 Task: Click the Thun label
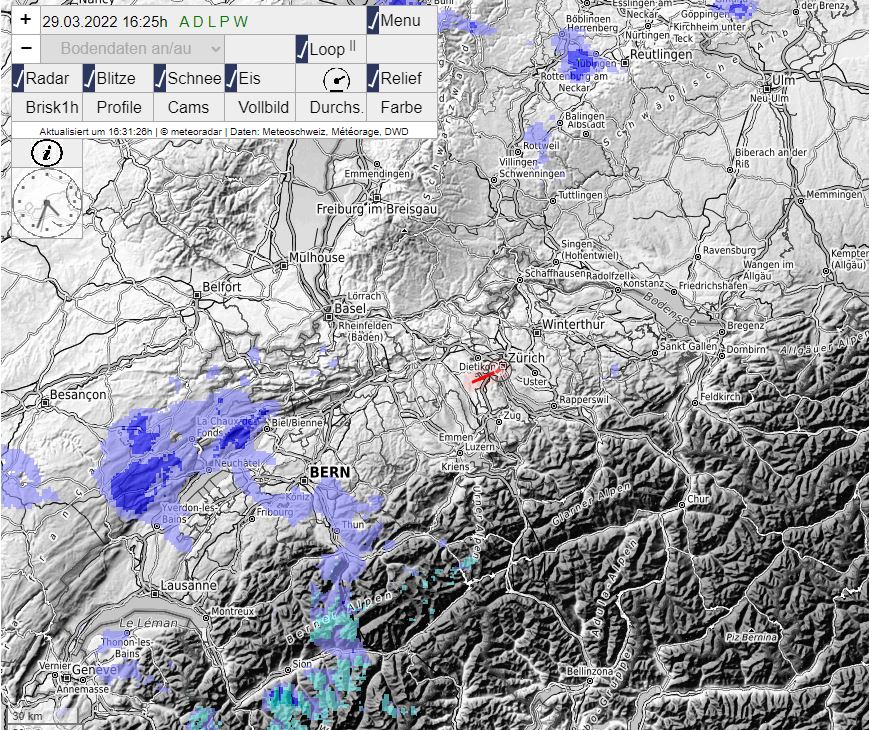tap(353, 524)
